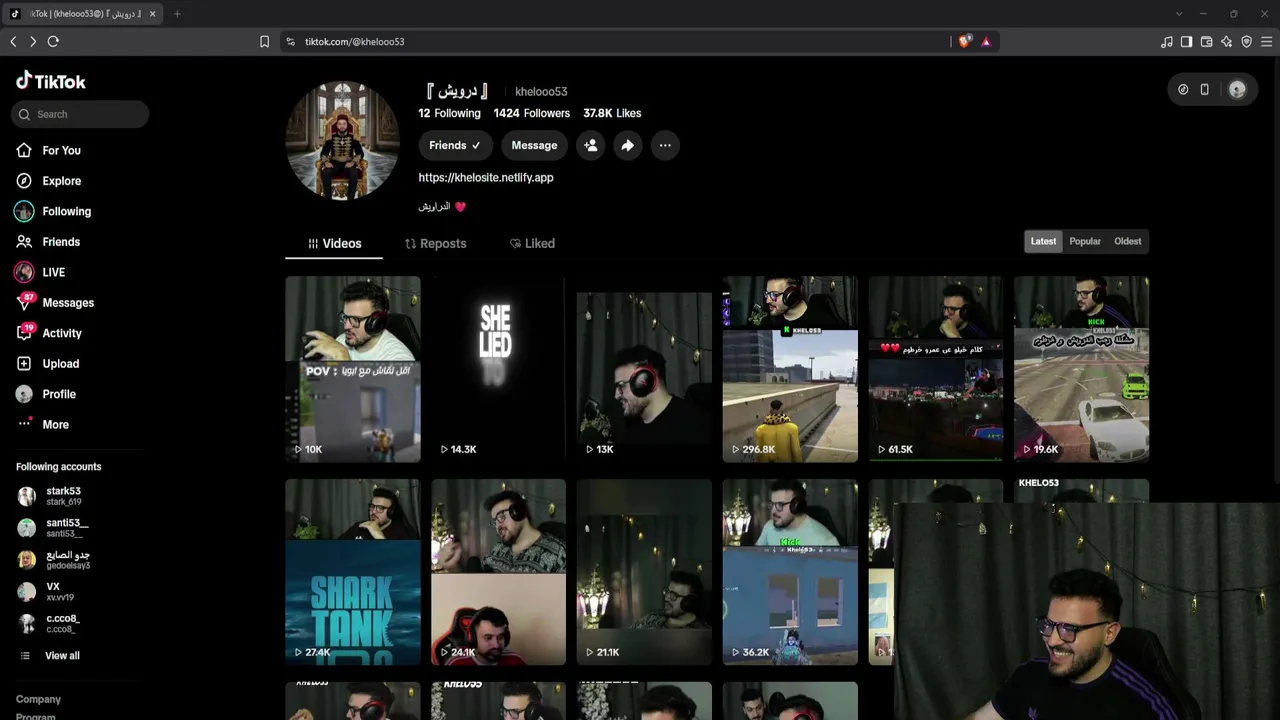This screenshot has width=1280, height=720.
Task: Switch to the Reposts tab
Action: point(435,243)
